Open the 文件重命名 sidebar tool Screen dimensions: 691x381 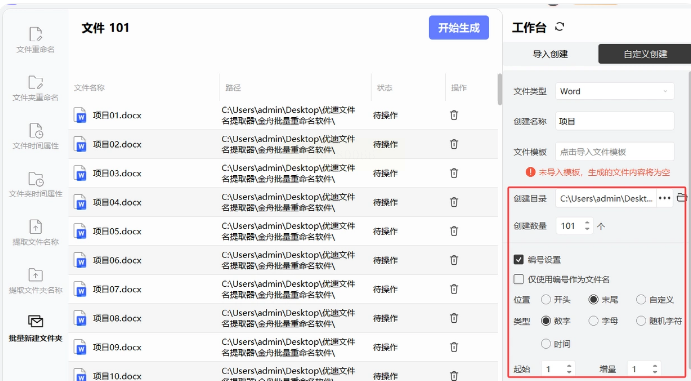tap(35, 40)
